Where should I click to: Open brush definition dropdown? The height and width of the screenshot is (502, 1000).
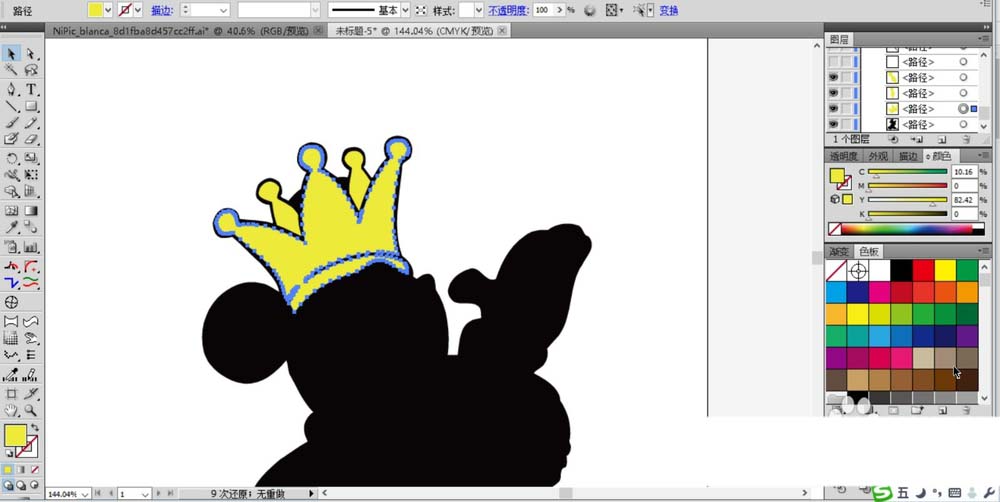click(x=315, y=10)
